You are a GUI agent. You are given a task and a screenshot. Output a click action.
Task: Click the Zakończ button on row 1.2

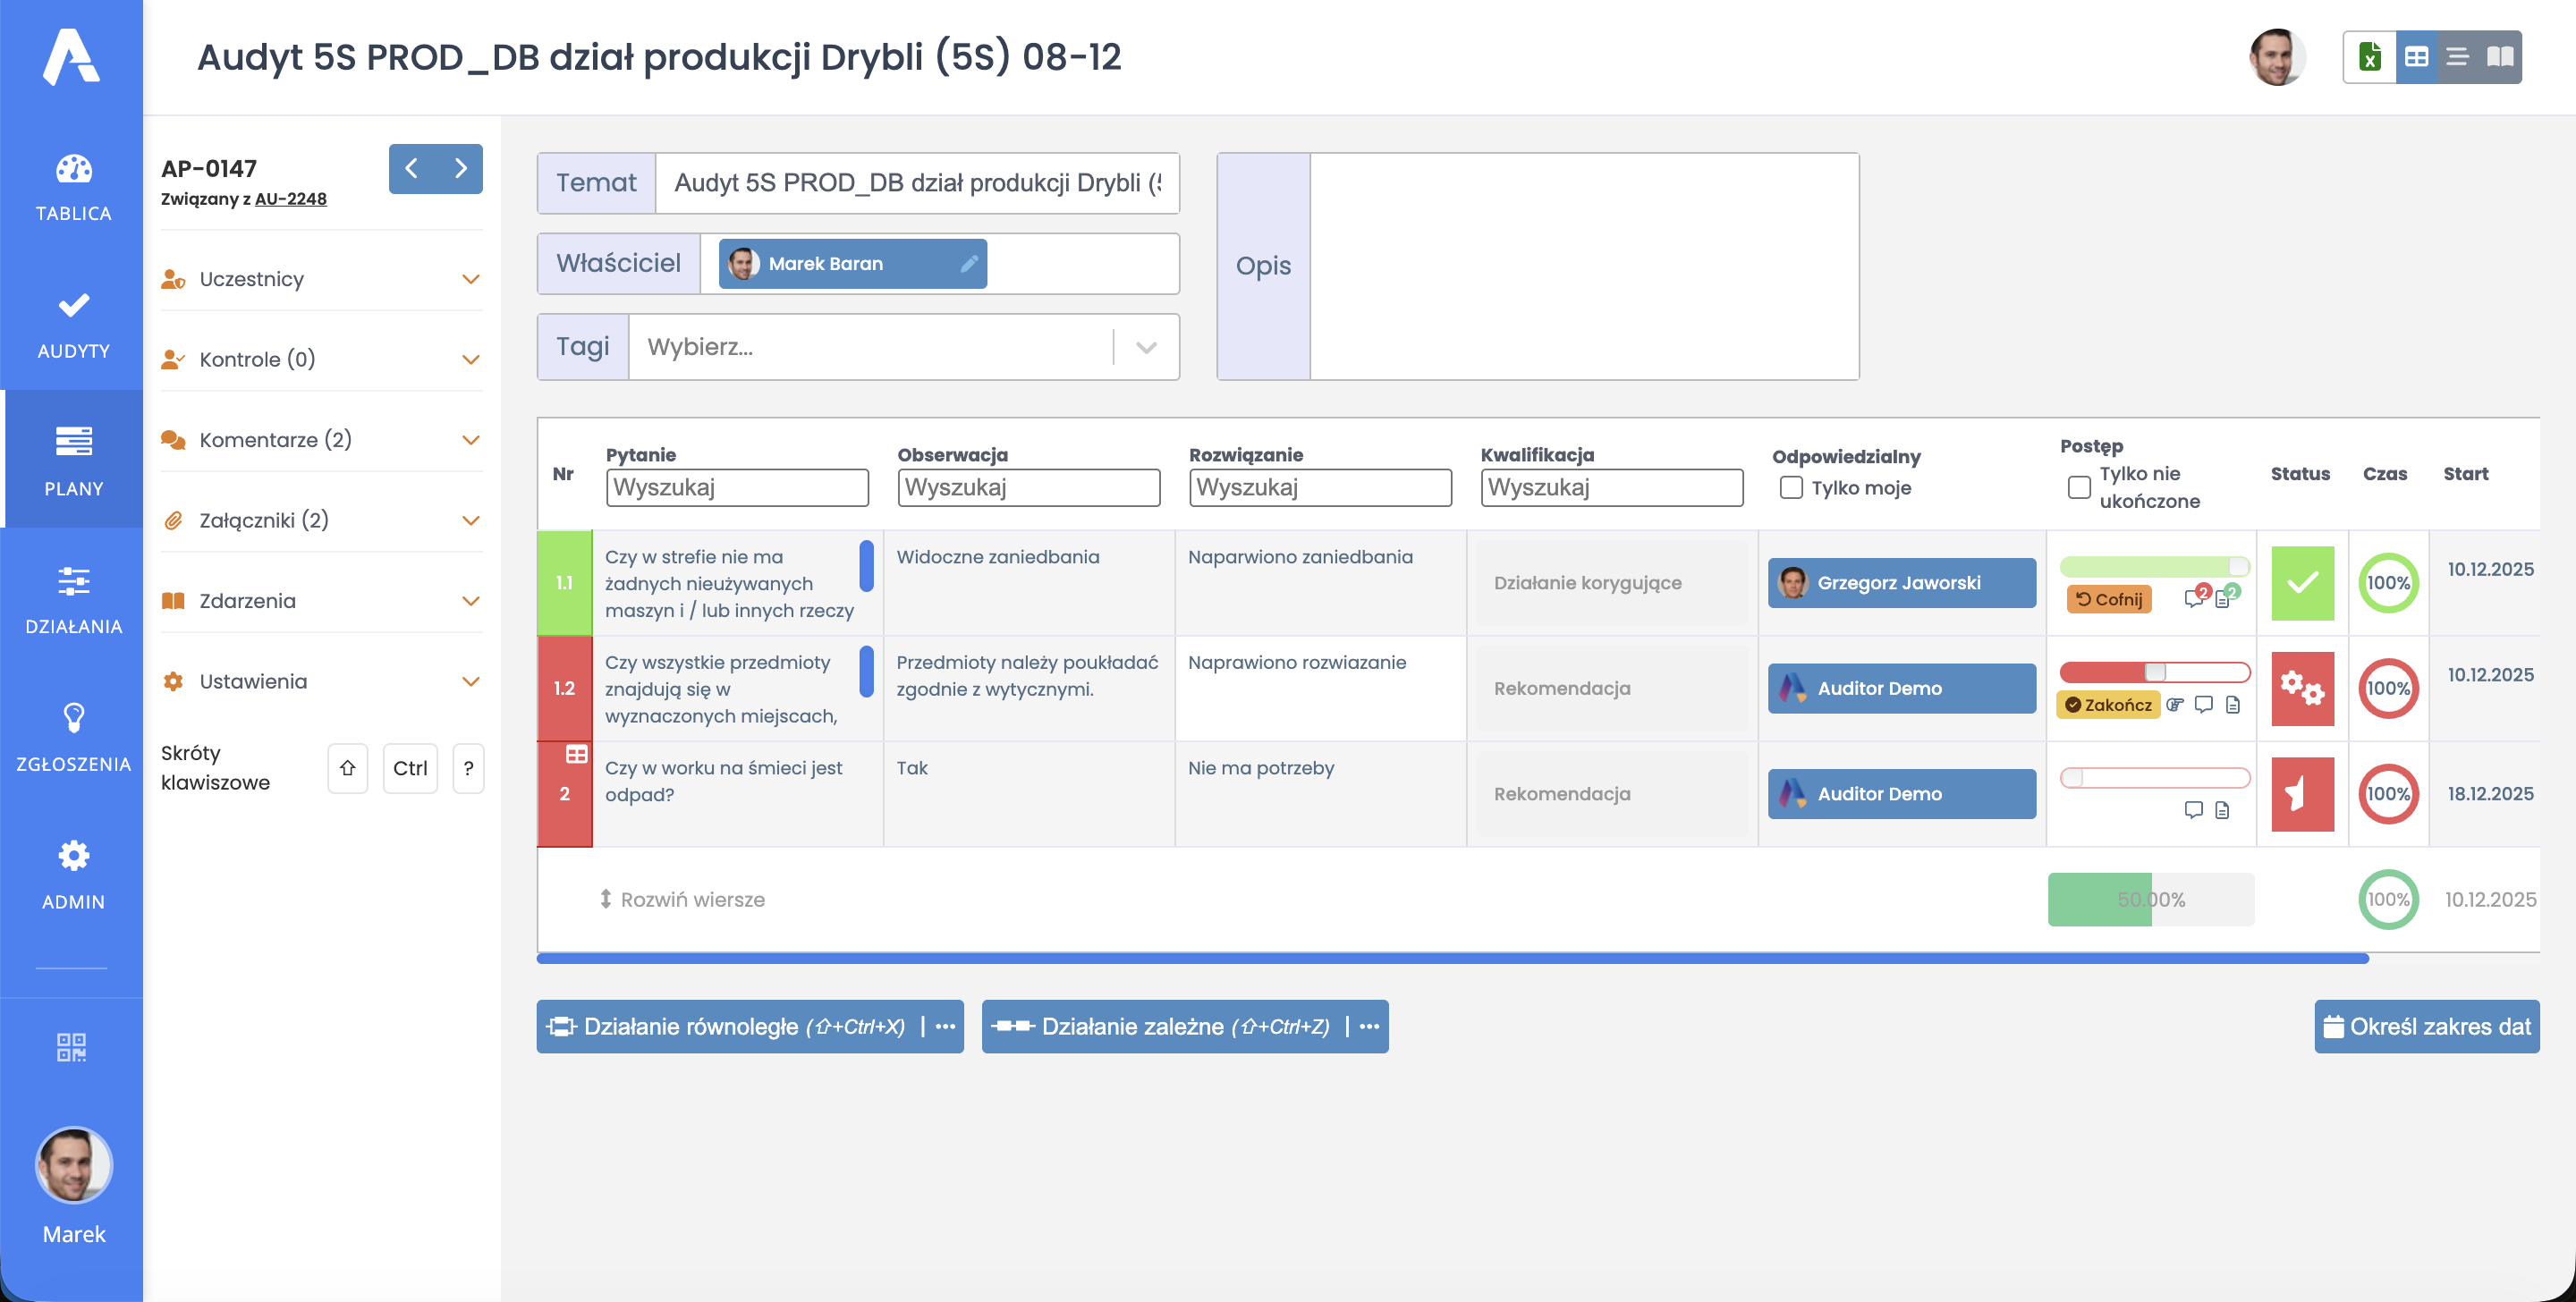click(2108, 705)
